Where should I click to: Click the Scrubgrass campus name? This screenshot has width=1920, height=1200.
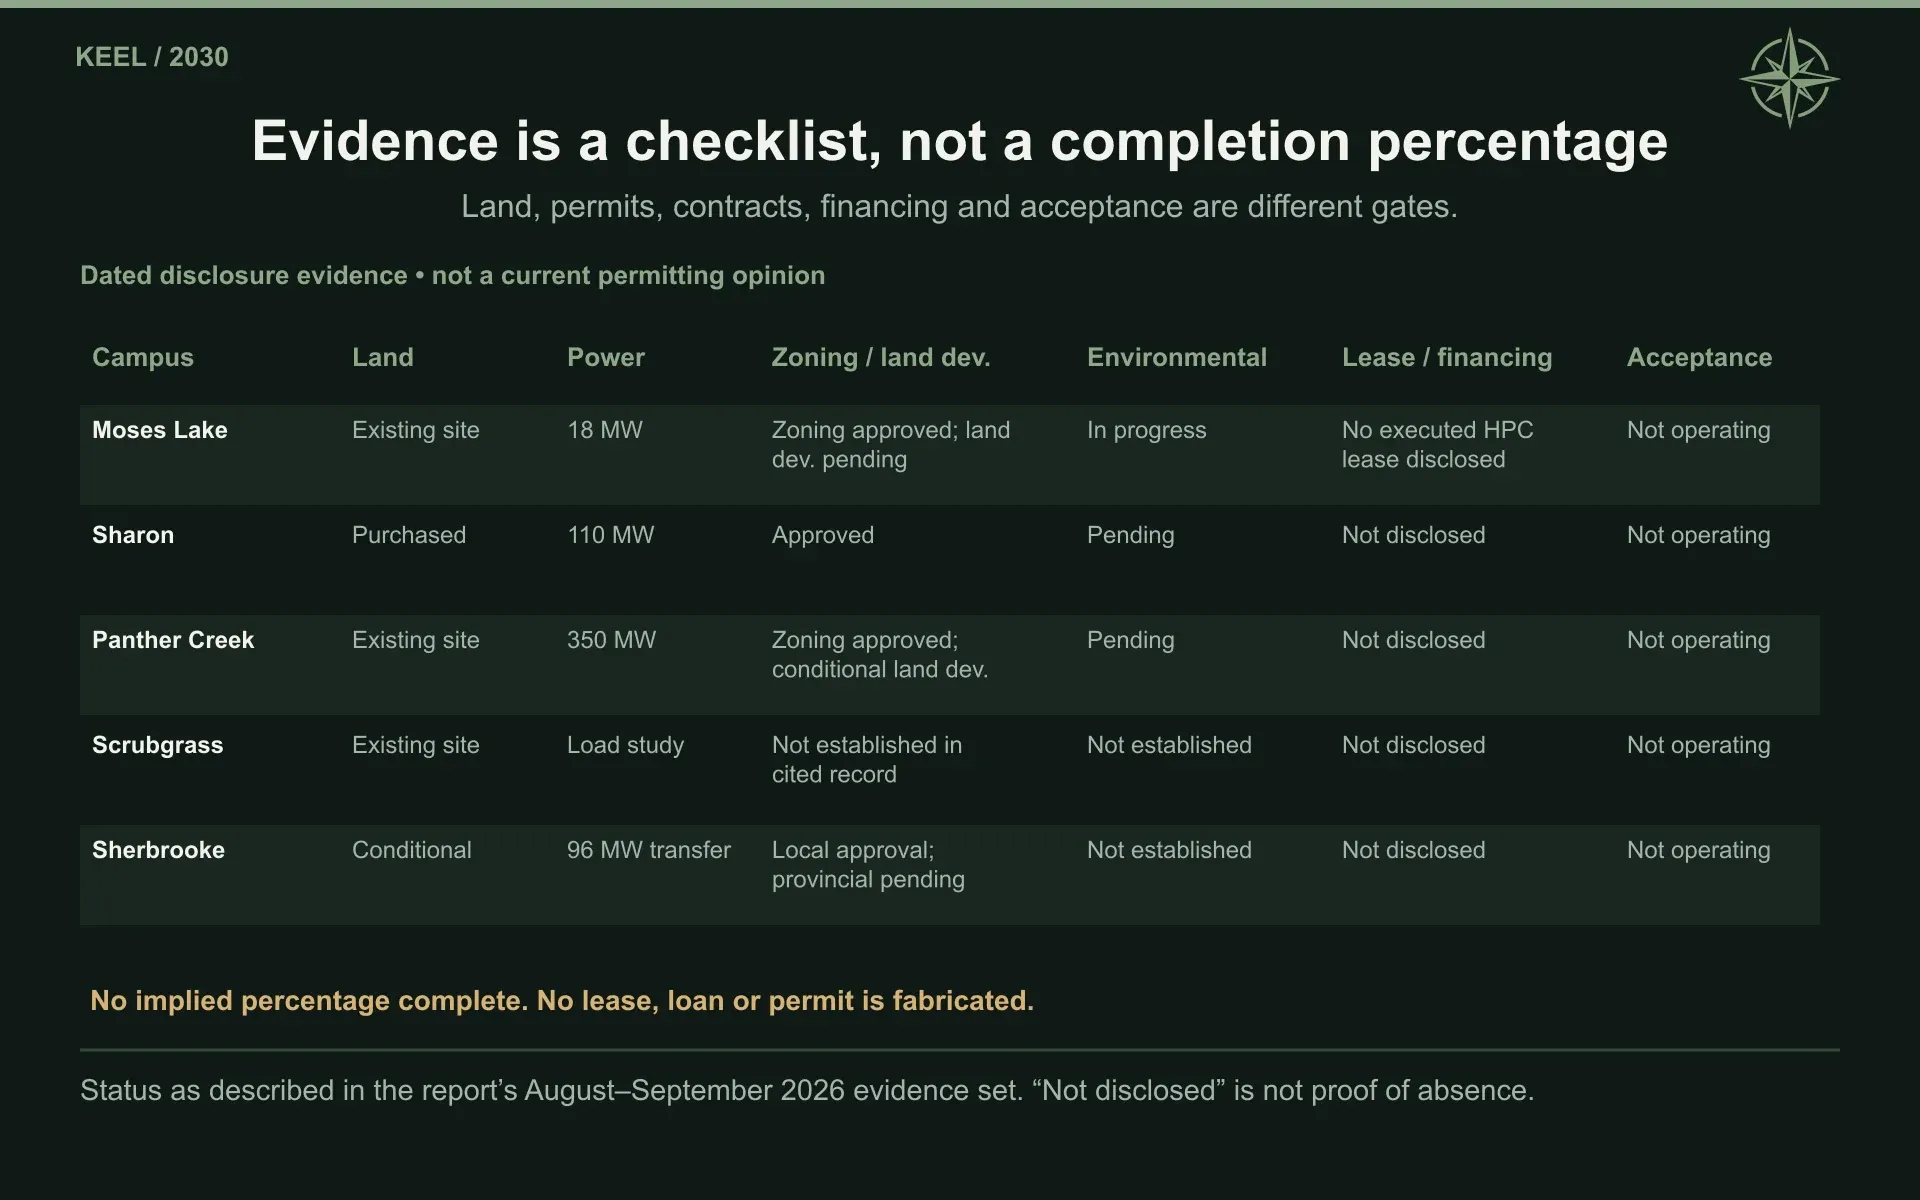[158, 745]
